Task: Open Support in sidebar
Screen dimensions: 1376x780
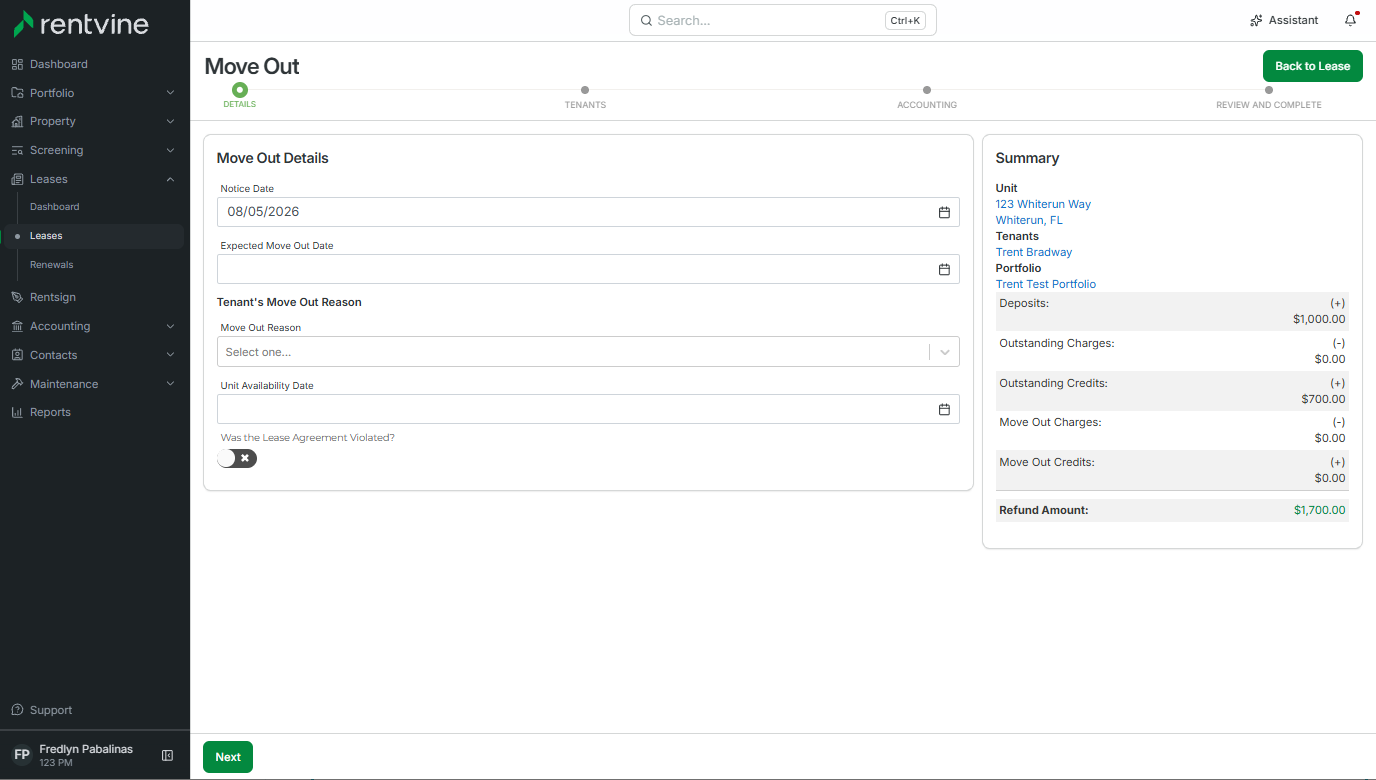Action: pos(51,710)
